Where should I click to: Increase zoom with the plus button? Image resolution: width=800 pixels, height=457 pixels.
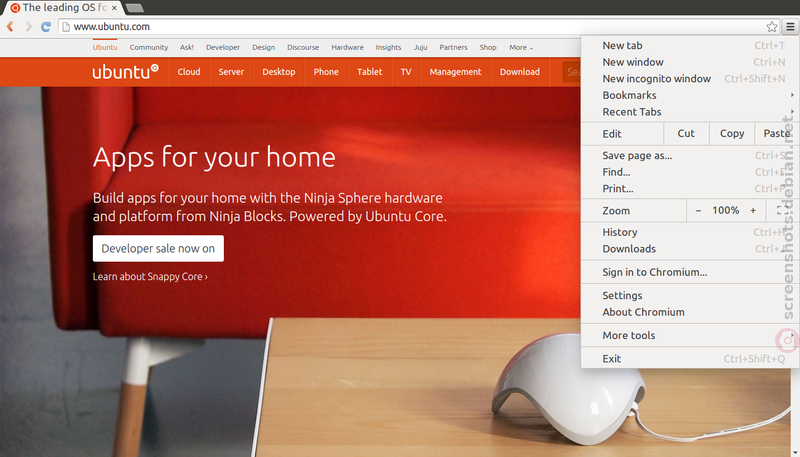[753, 211]
